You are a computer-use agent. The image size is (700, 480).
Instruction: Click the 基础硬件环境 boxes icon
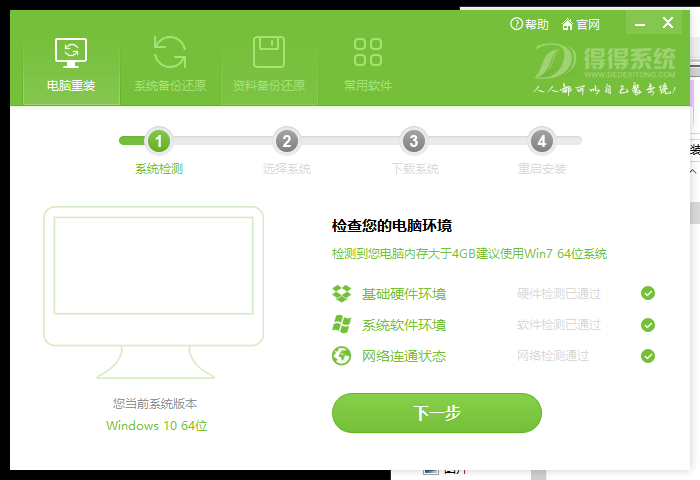tap(342, 293)
